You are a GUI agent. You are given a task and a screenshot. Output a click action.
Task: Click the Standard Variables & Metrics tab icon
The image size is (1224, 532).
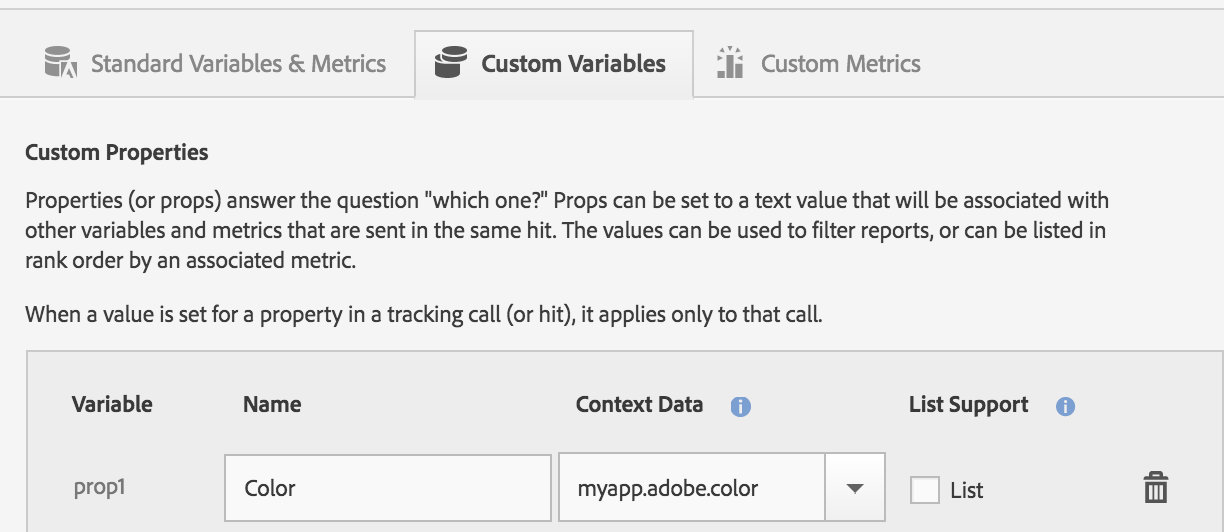(x=61, y=64)
